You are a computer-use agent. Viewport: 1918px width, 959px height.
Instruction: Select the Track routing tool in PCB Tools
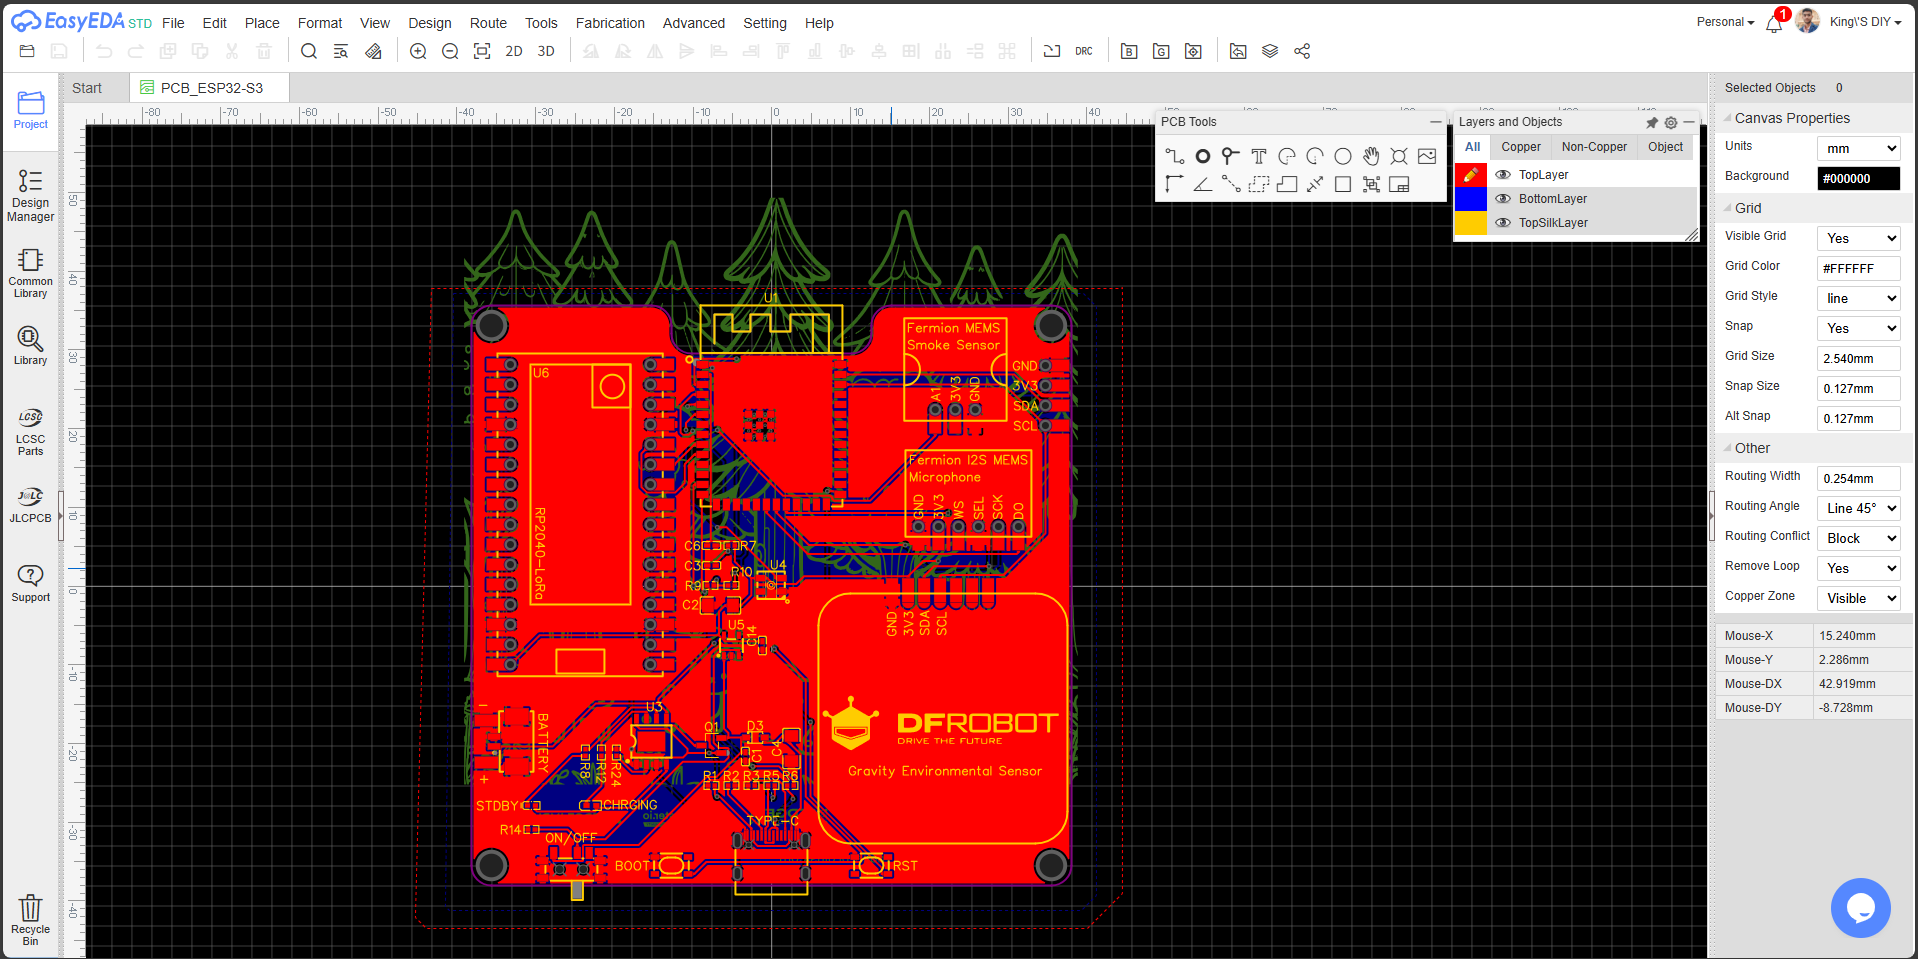click(1174, 156)
